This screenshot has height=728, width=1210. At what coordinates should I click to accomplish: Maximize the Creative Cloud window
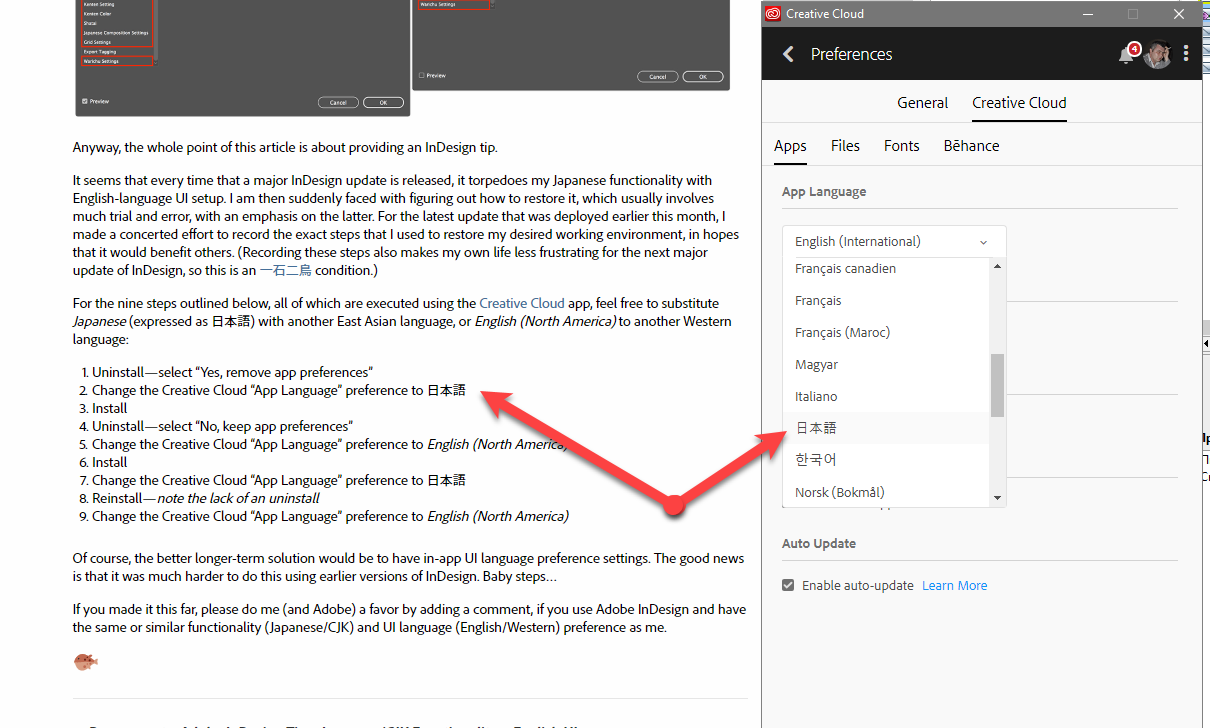pyautogui.click(x=1133, y=14)
